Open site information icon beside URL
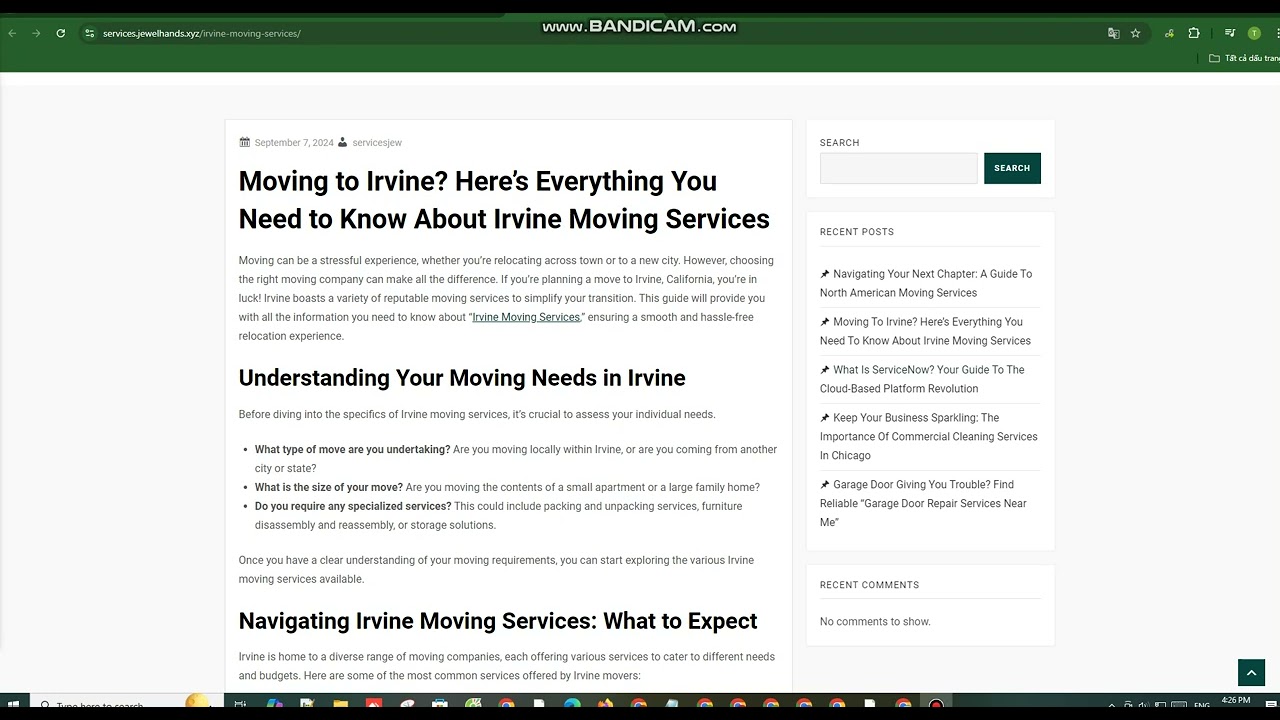 89,33
